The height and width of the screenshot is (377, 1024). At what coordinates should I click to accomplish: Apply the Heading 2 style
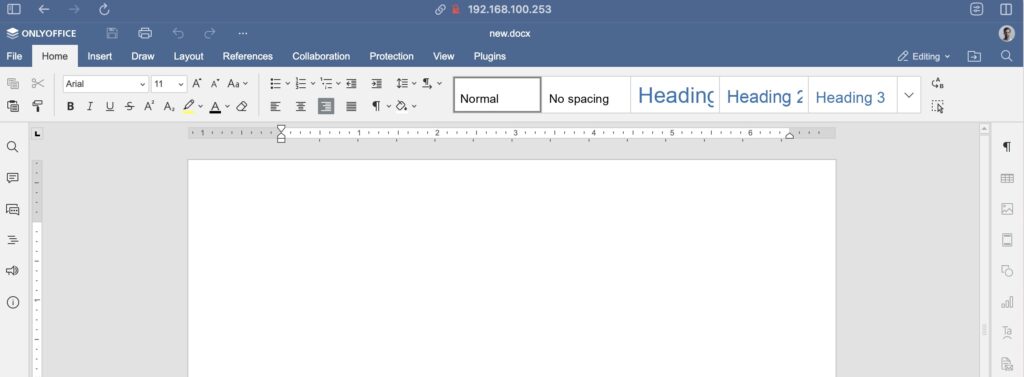tap(763, 95)
